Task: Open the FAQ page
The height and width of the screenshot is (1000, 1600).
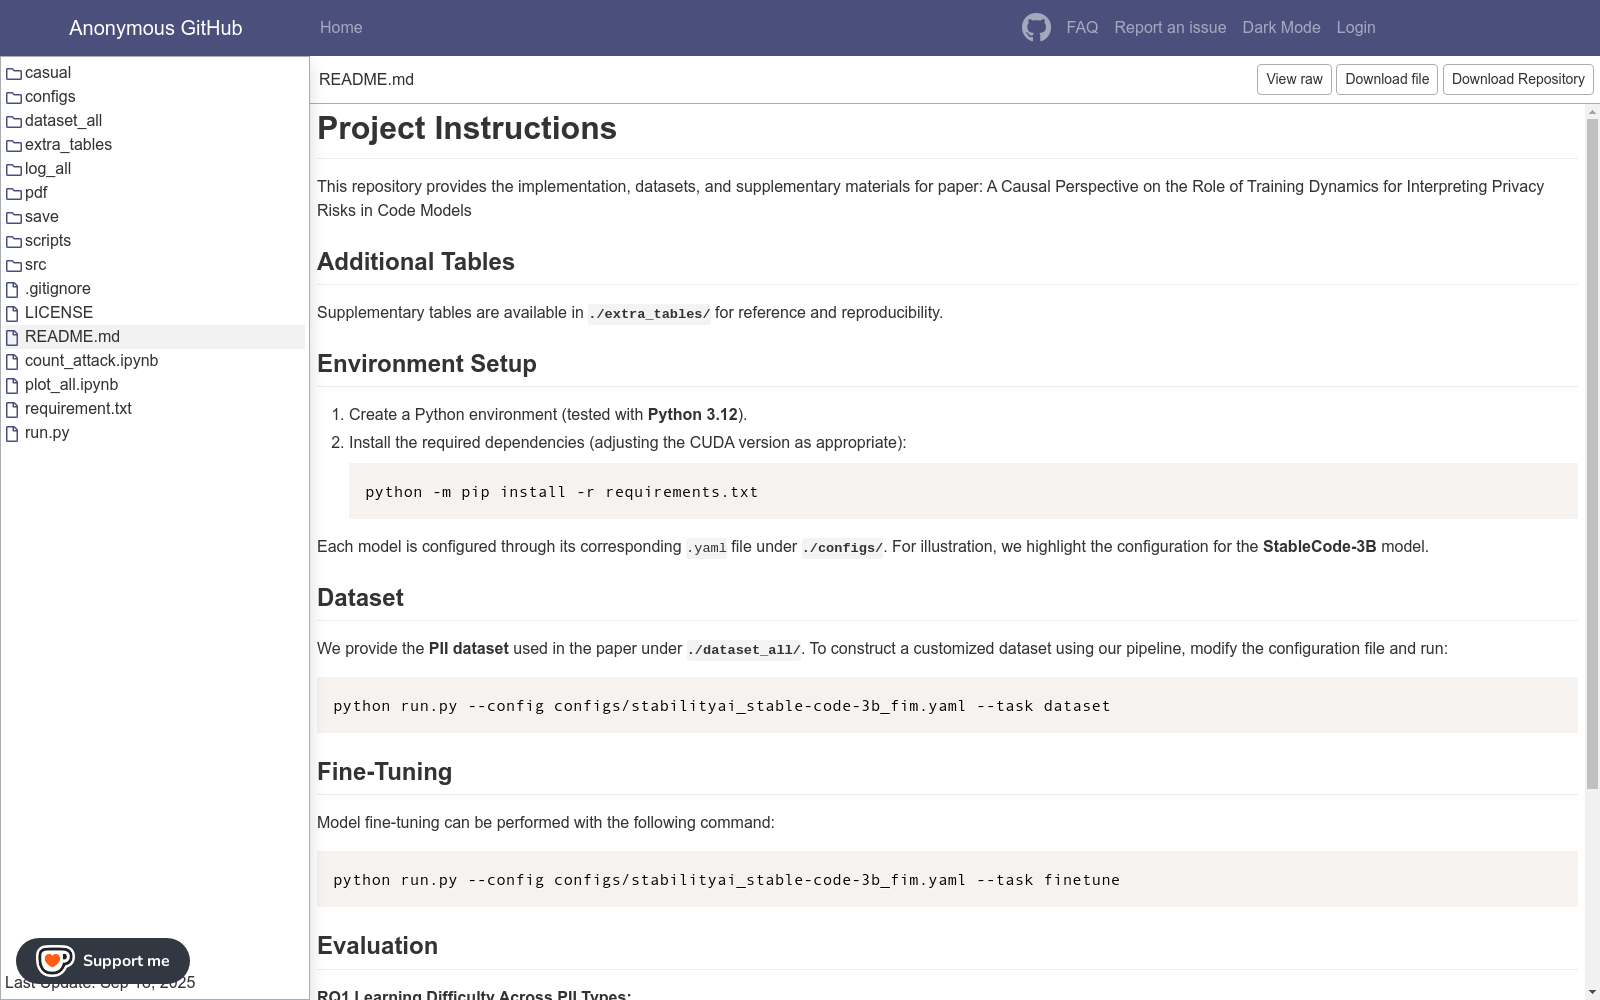Action: [1082, 27]
